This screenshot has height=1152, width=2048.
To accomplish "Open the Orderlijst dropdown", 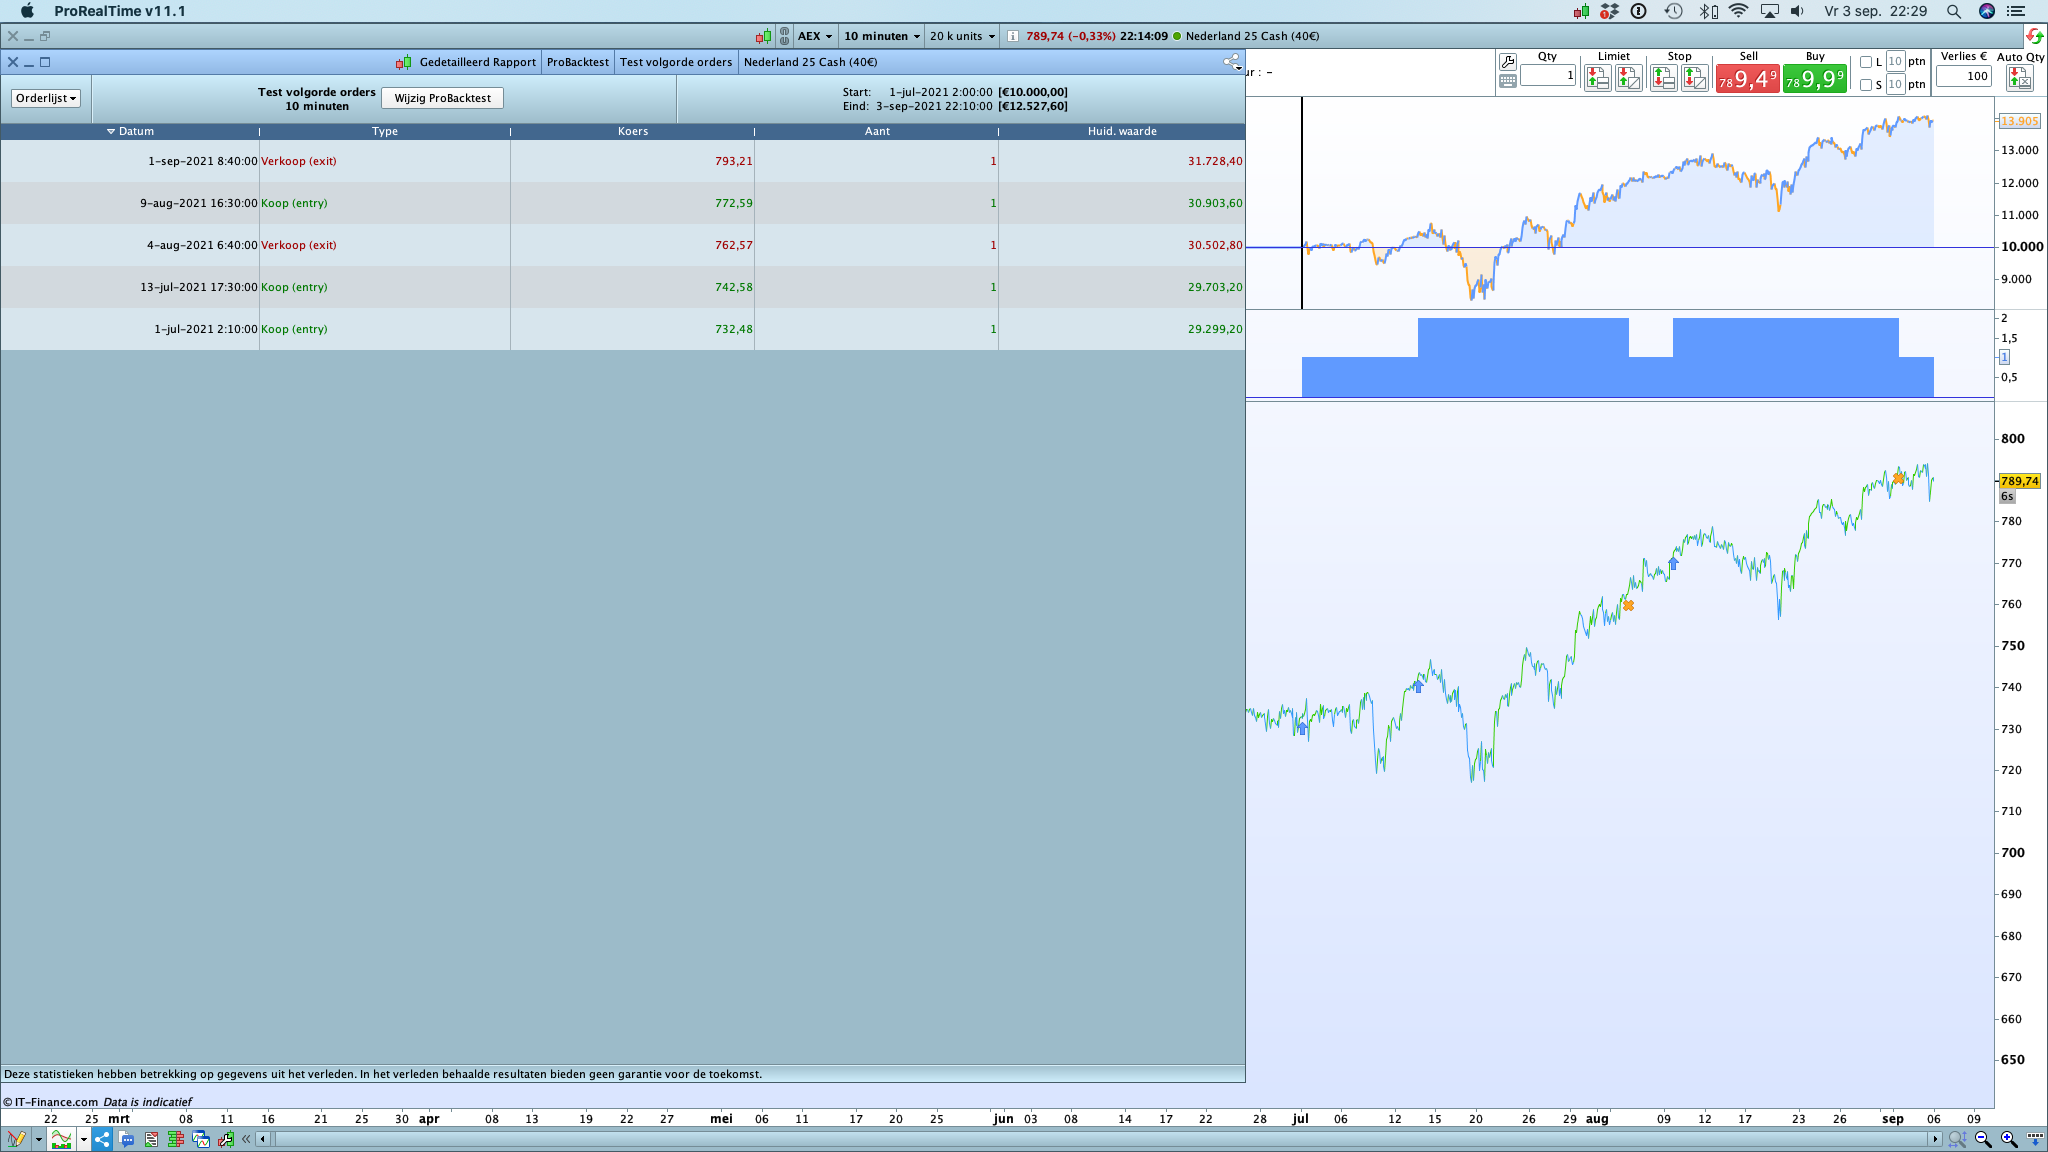I will click(x=46, y=98).
